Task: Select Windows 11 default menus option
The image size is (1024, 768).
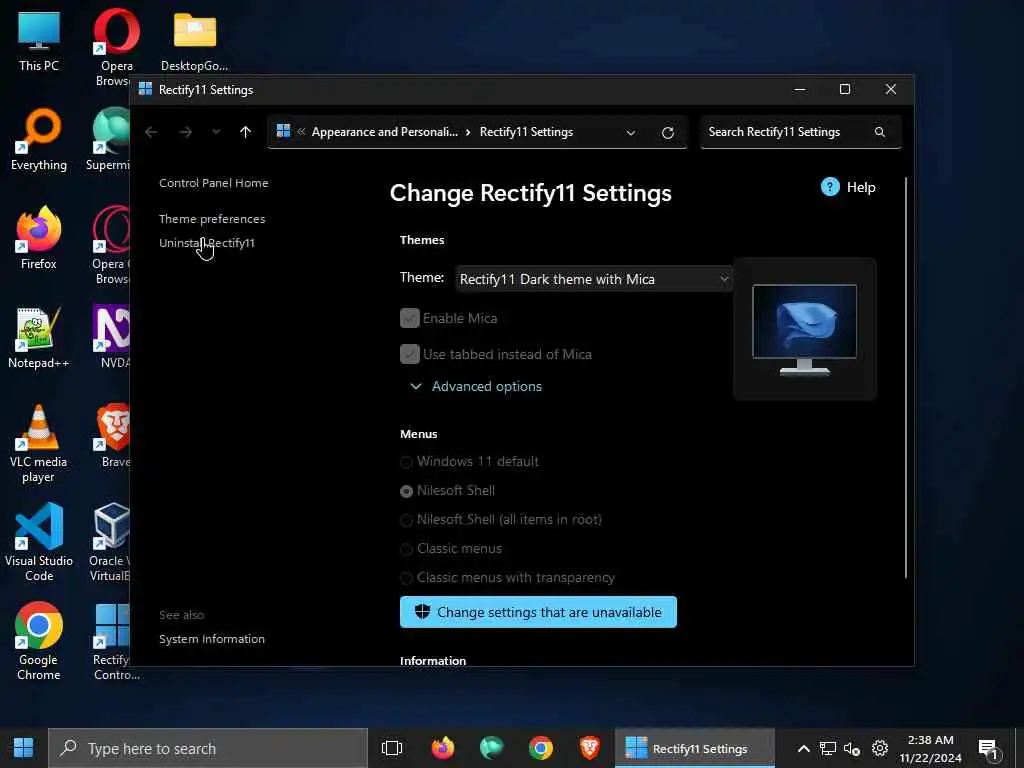Action: [406, 462]
